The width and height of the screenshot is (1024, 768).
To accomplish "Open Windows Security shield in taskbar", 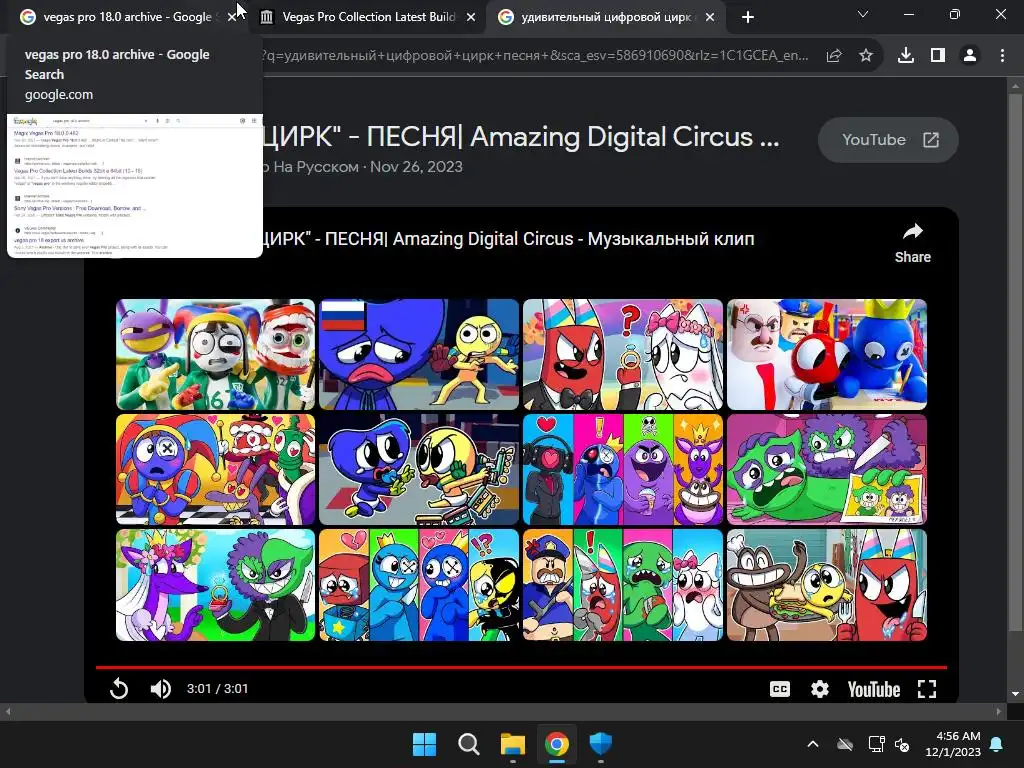I will (600, 744).
